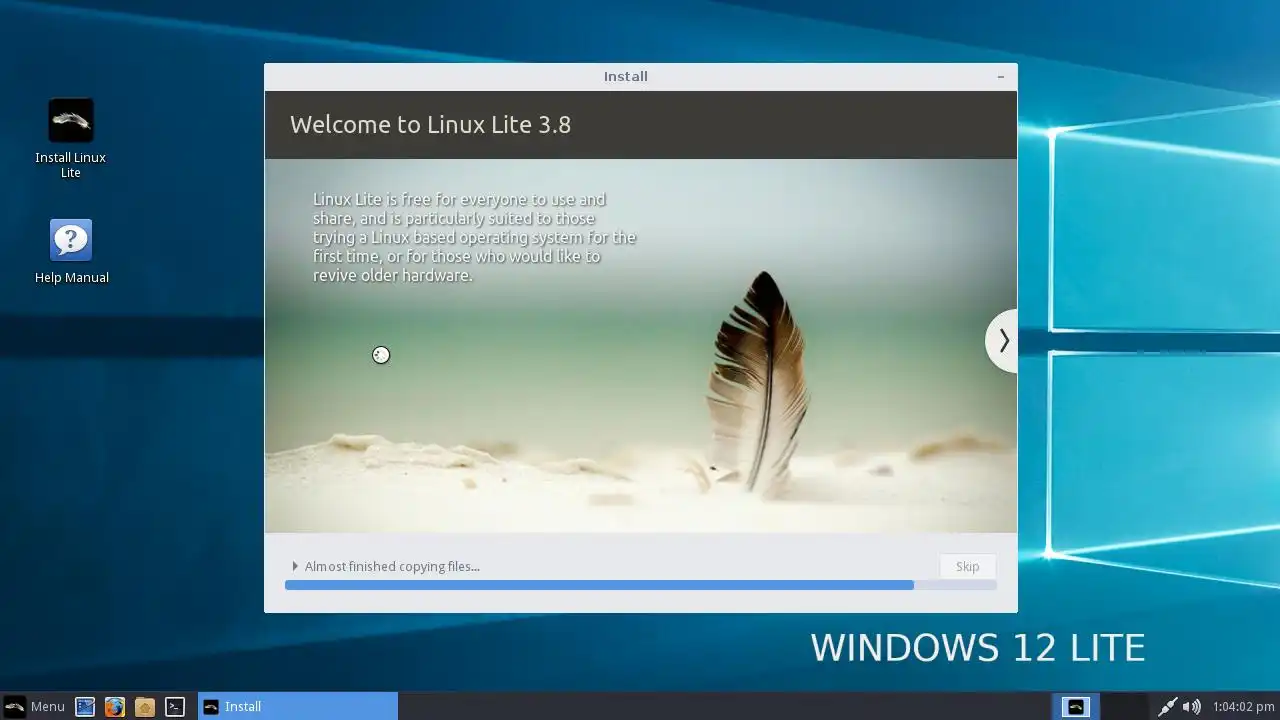Select the second empty workspace in the switcher
Viewport: 1280px width, 720px height.
click(1124, 706)
